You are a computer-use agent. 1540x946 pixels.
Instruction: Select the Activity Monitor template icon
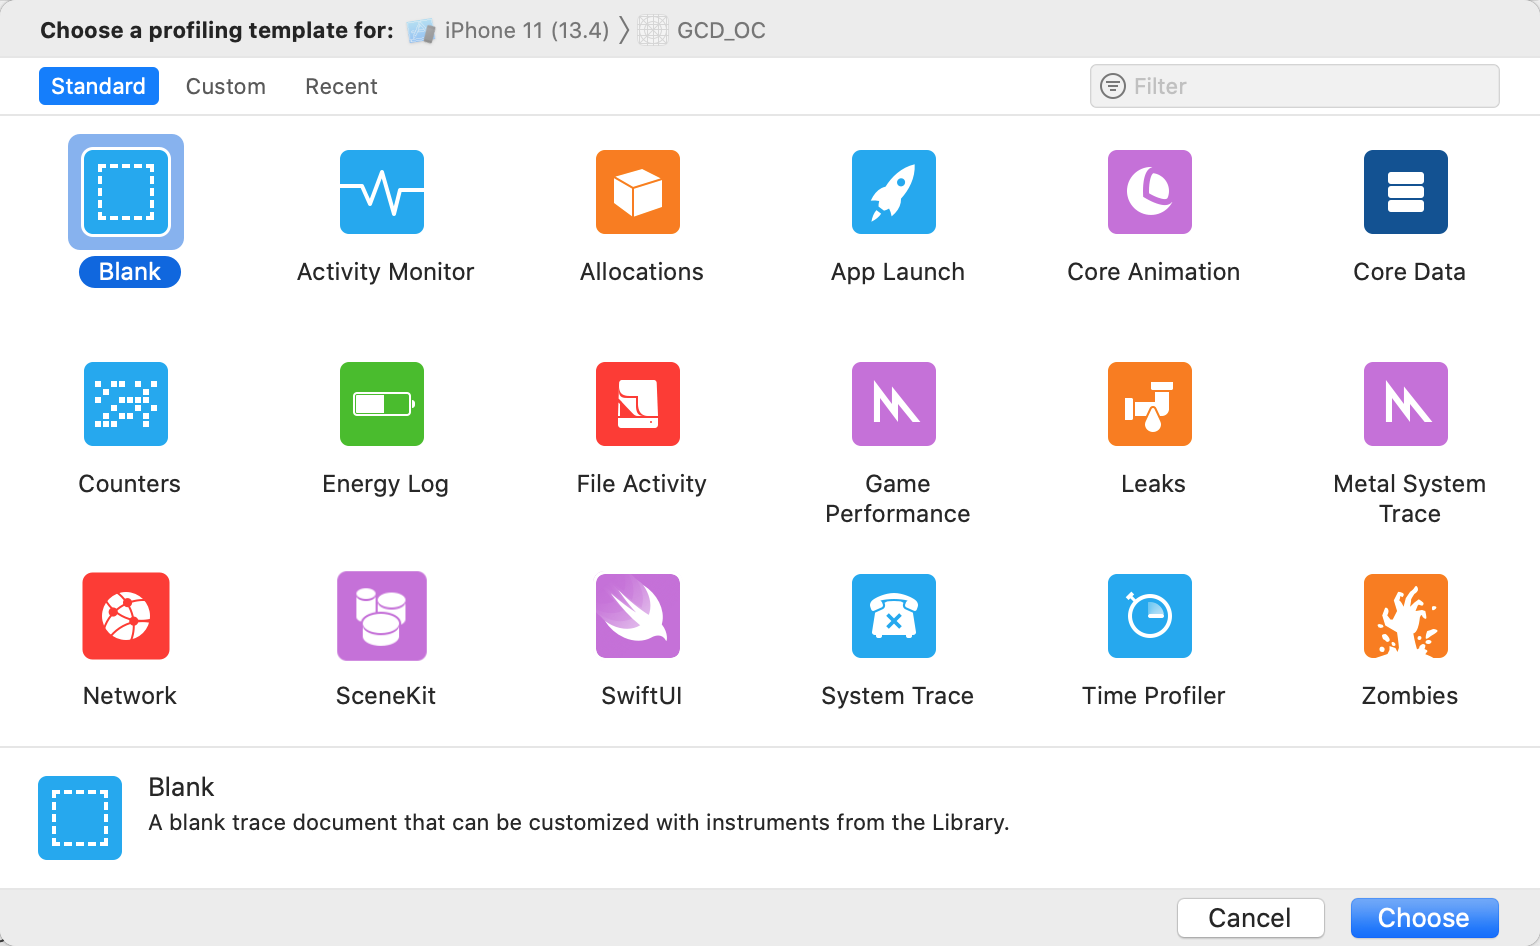point(382,192)
